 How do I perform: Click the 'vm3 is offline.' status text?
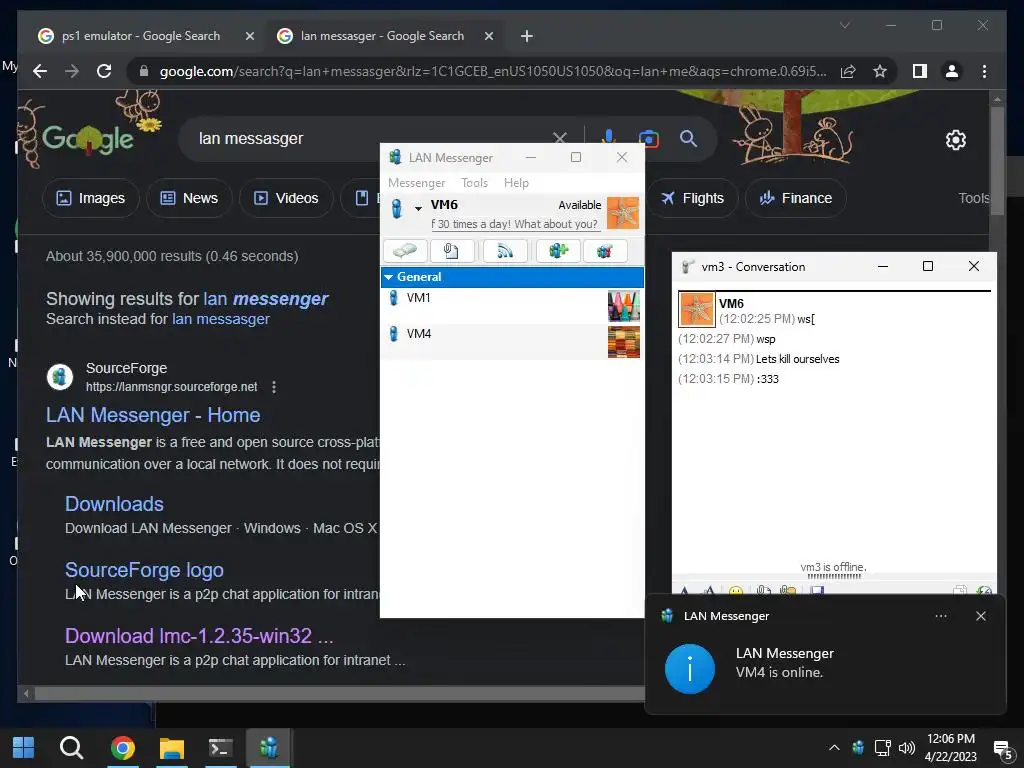point(833,567)
